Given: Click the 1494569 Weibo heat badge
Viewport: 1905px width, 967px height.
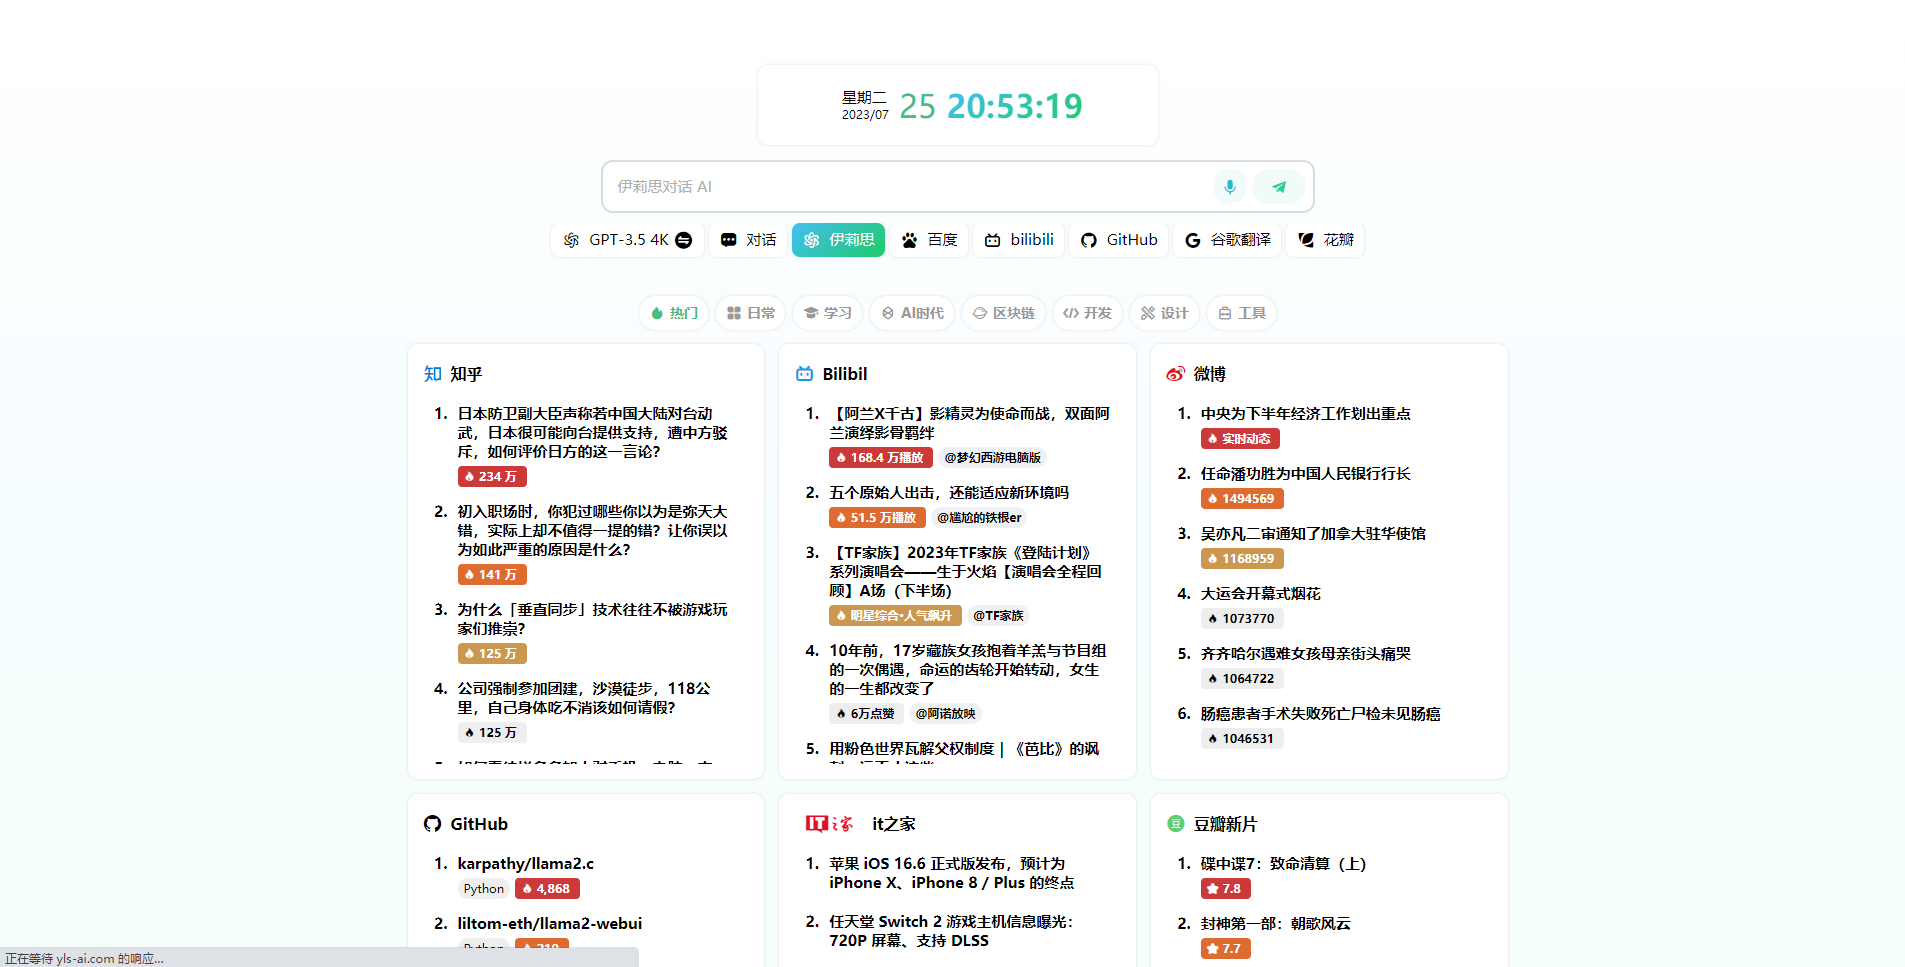Looking at the screenshot, I should [x=1242, y=498].
